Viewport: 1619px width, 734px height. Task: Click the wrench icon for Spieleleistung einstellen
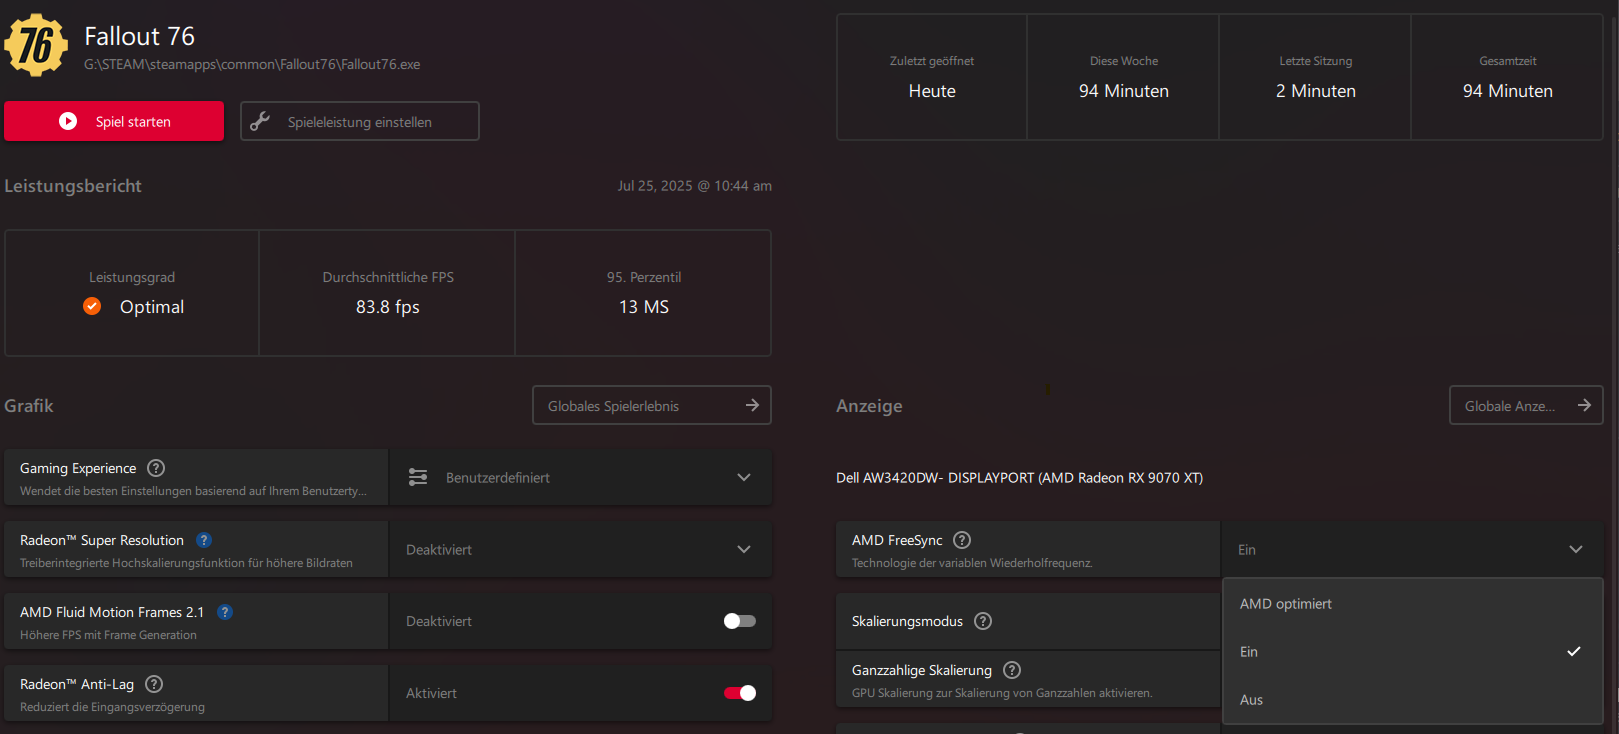[x=260, y=121]
